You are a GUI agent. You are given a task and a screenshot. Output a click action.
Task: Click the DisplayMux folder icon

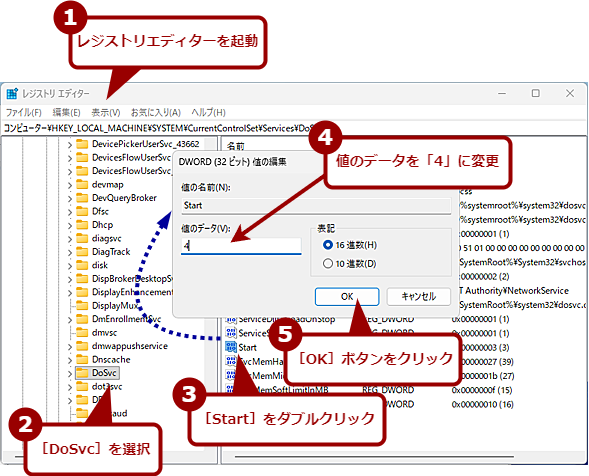point(82,306)
